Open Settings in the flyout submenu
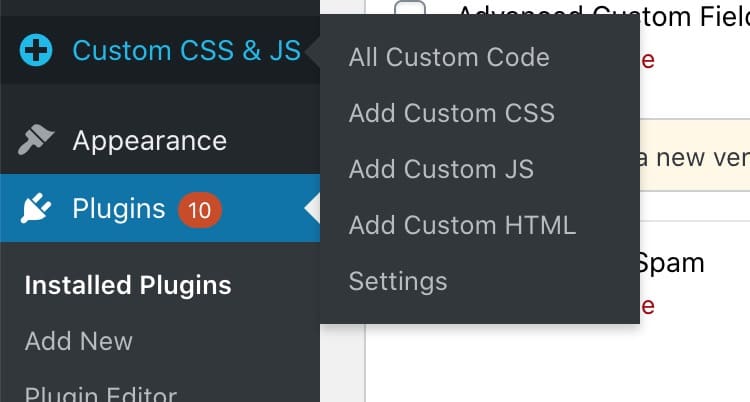Screen dimensions: 750x402 398,281
